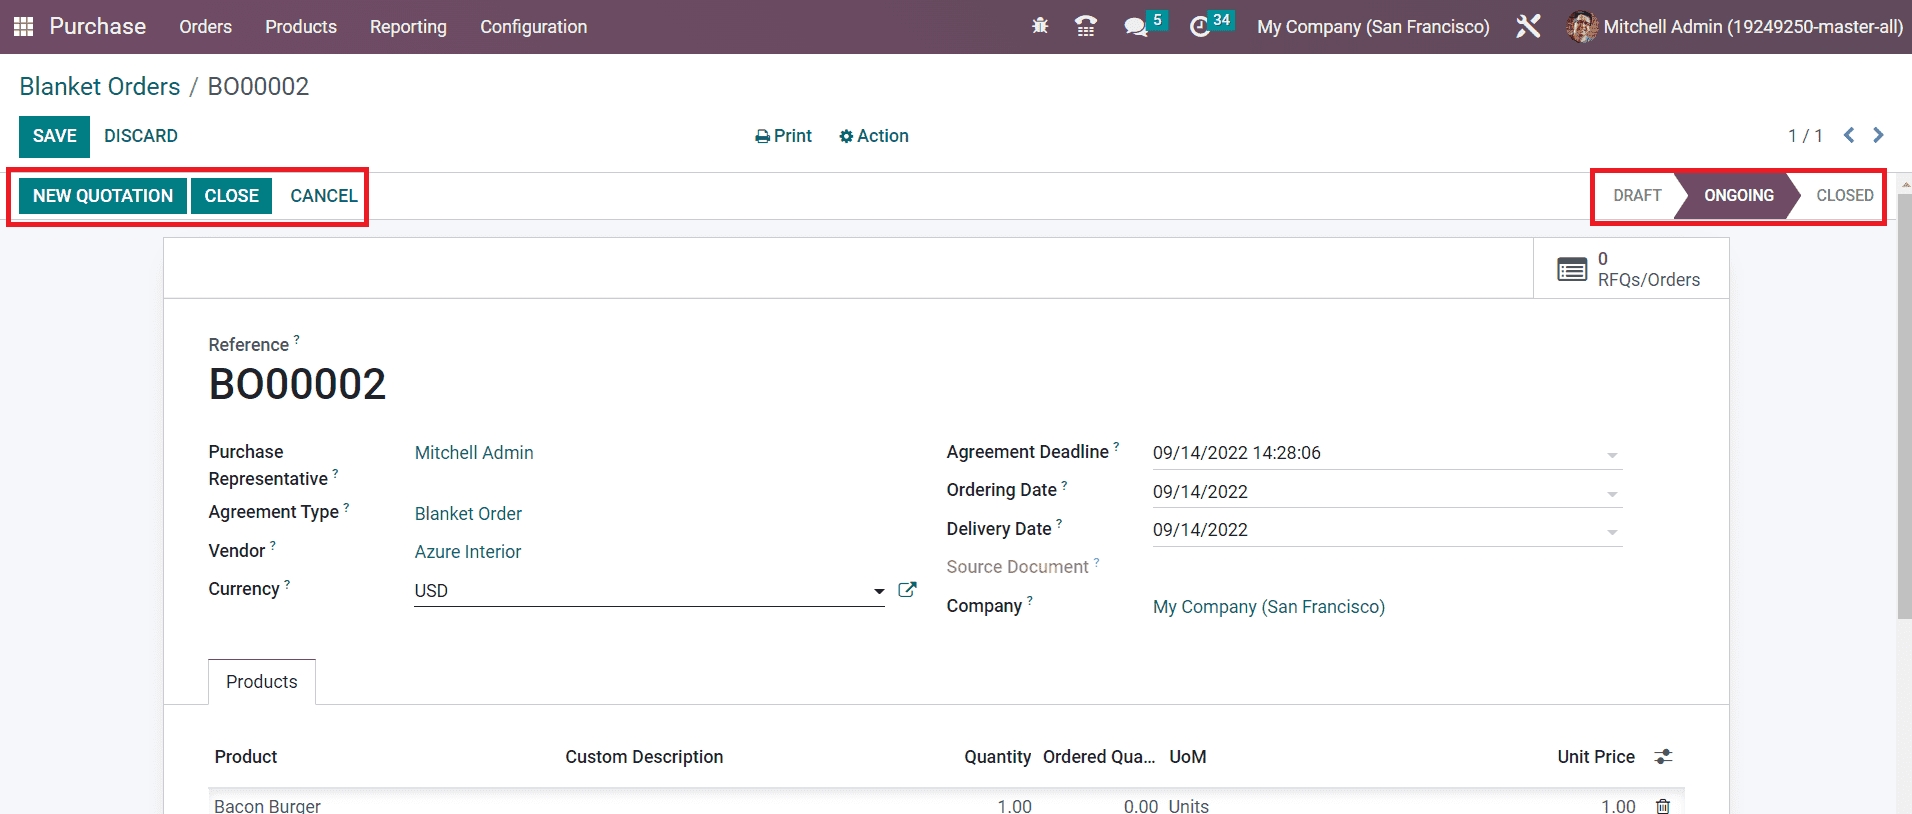Viewport: 1912px width, 814px height.
Task: Click the Blanket Orders breadcrumb link
Action: click(x=100, y=87)
